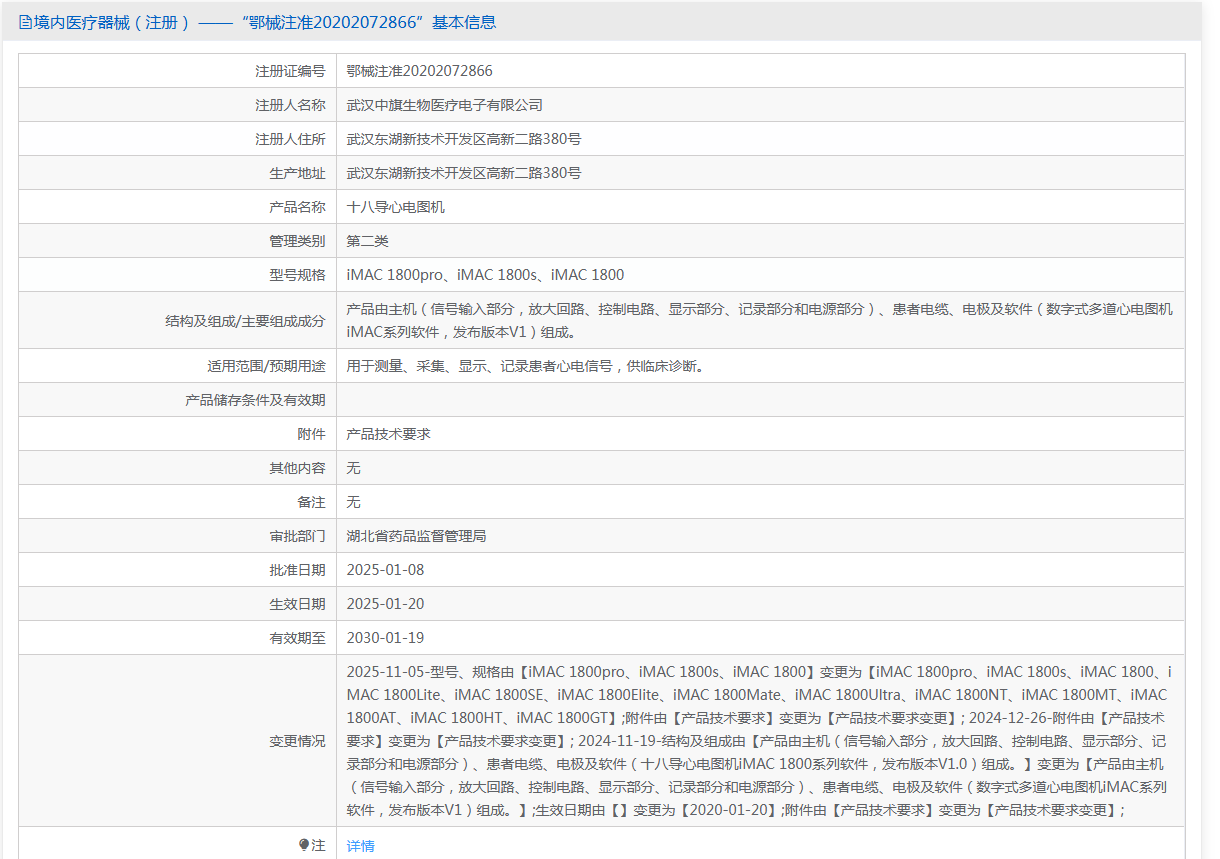Select the 生产地址 address value
This screenshot has width=1220, height=859.
463,173
